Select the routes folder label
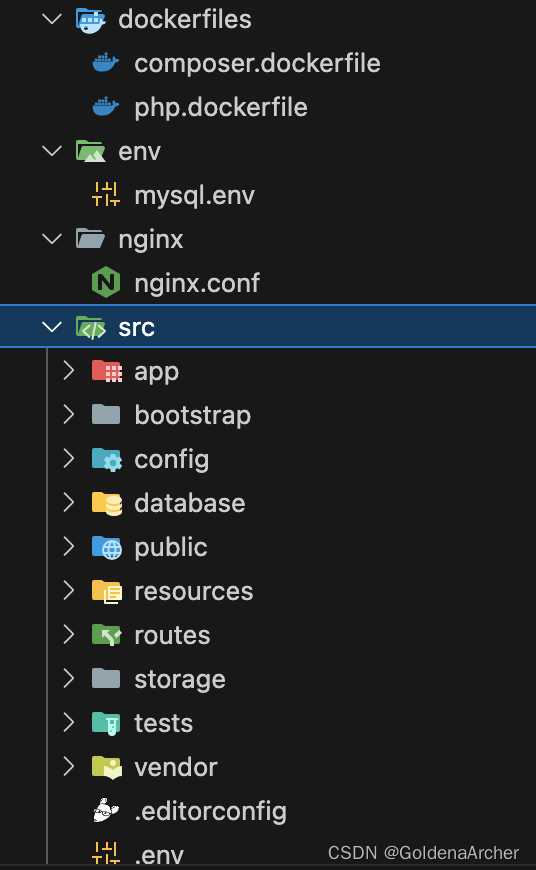Screen dimensions: 536x870 tap(172, 635)
